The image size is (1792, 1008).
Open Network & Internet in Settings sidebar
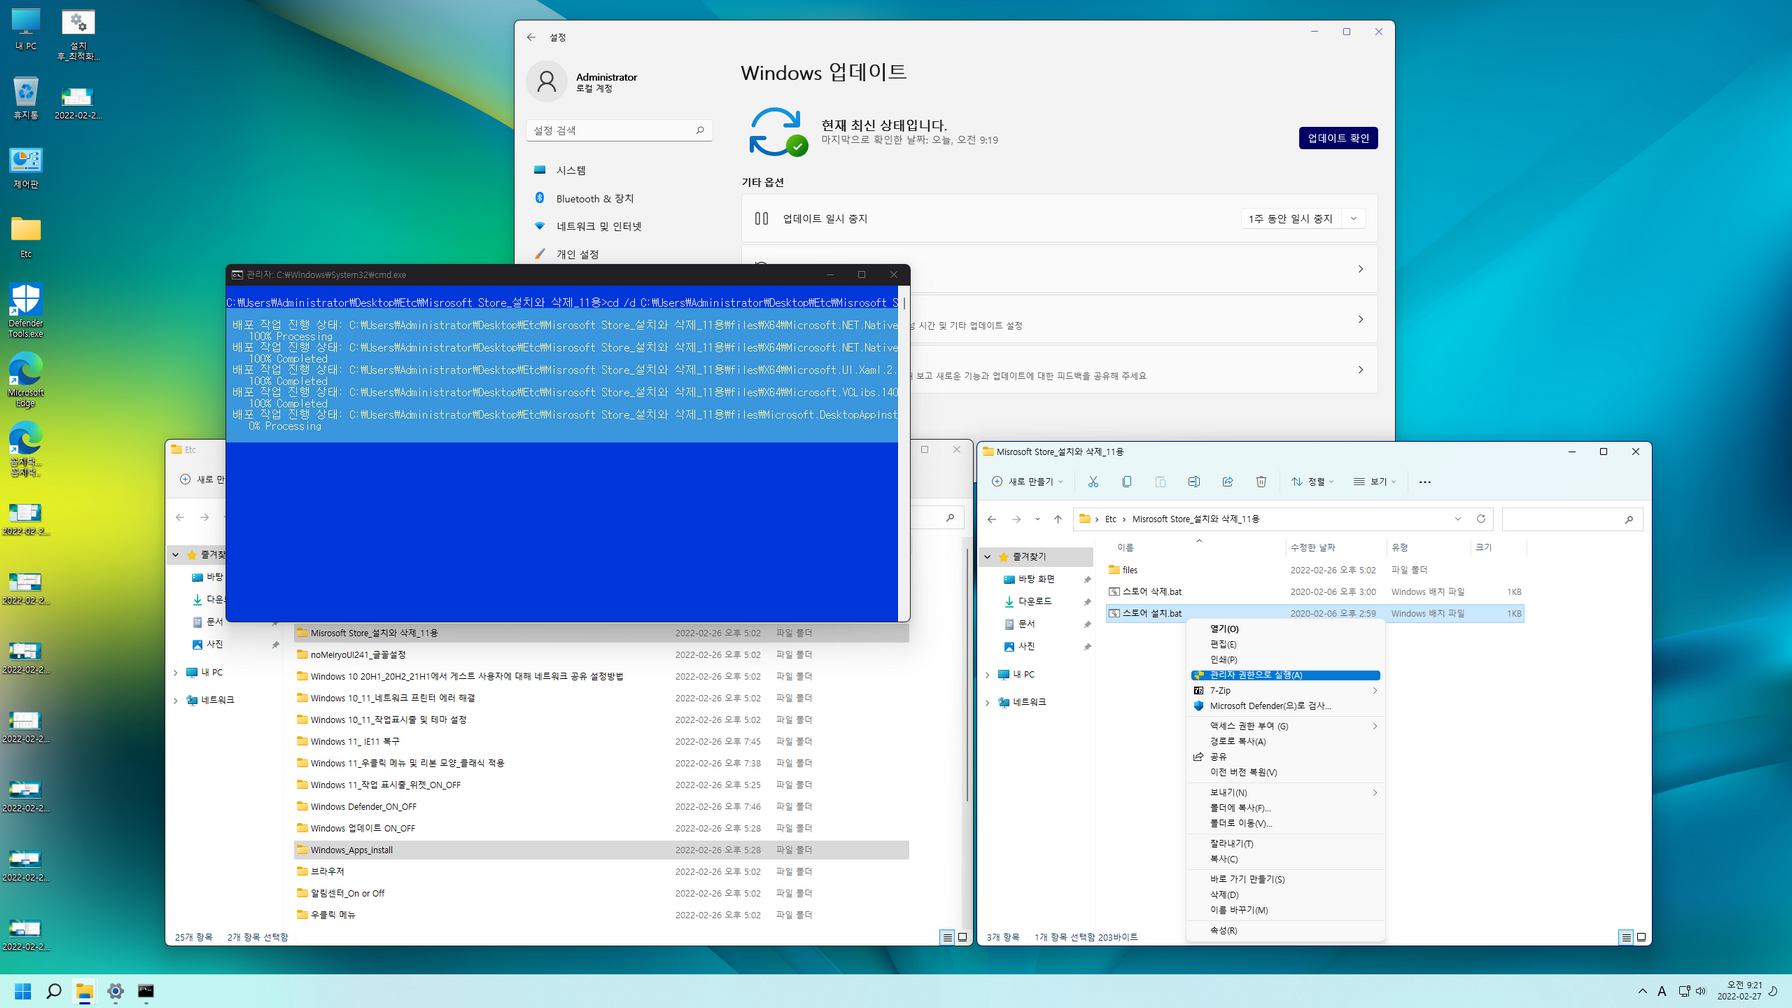[619, 226]
